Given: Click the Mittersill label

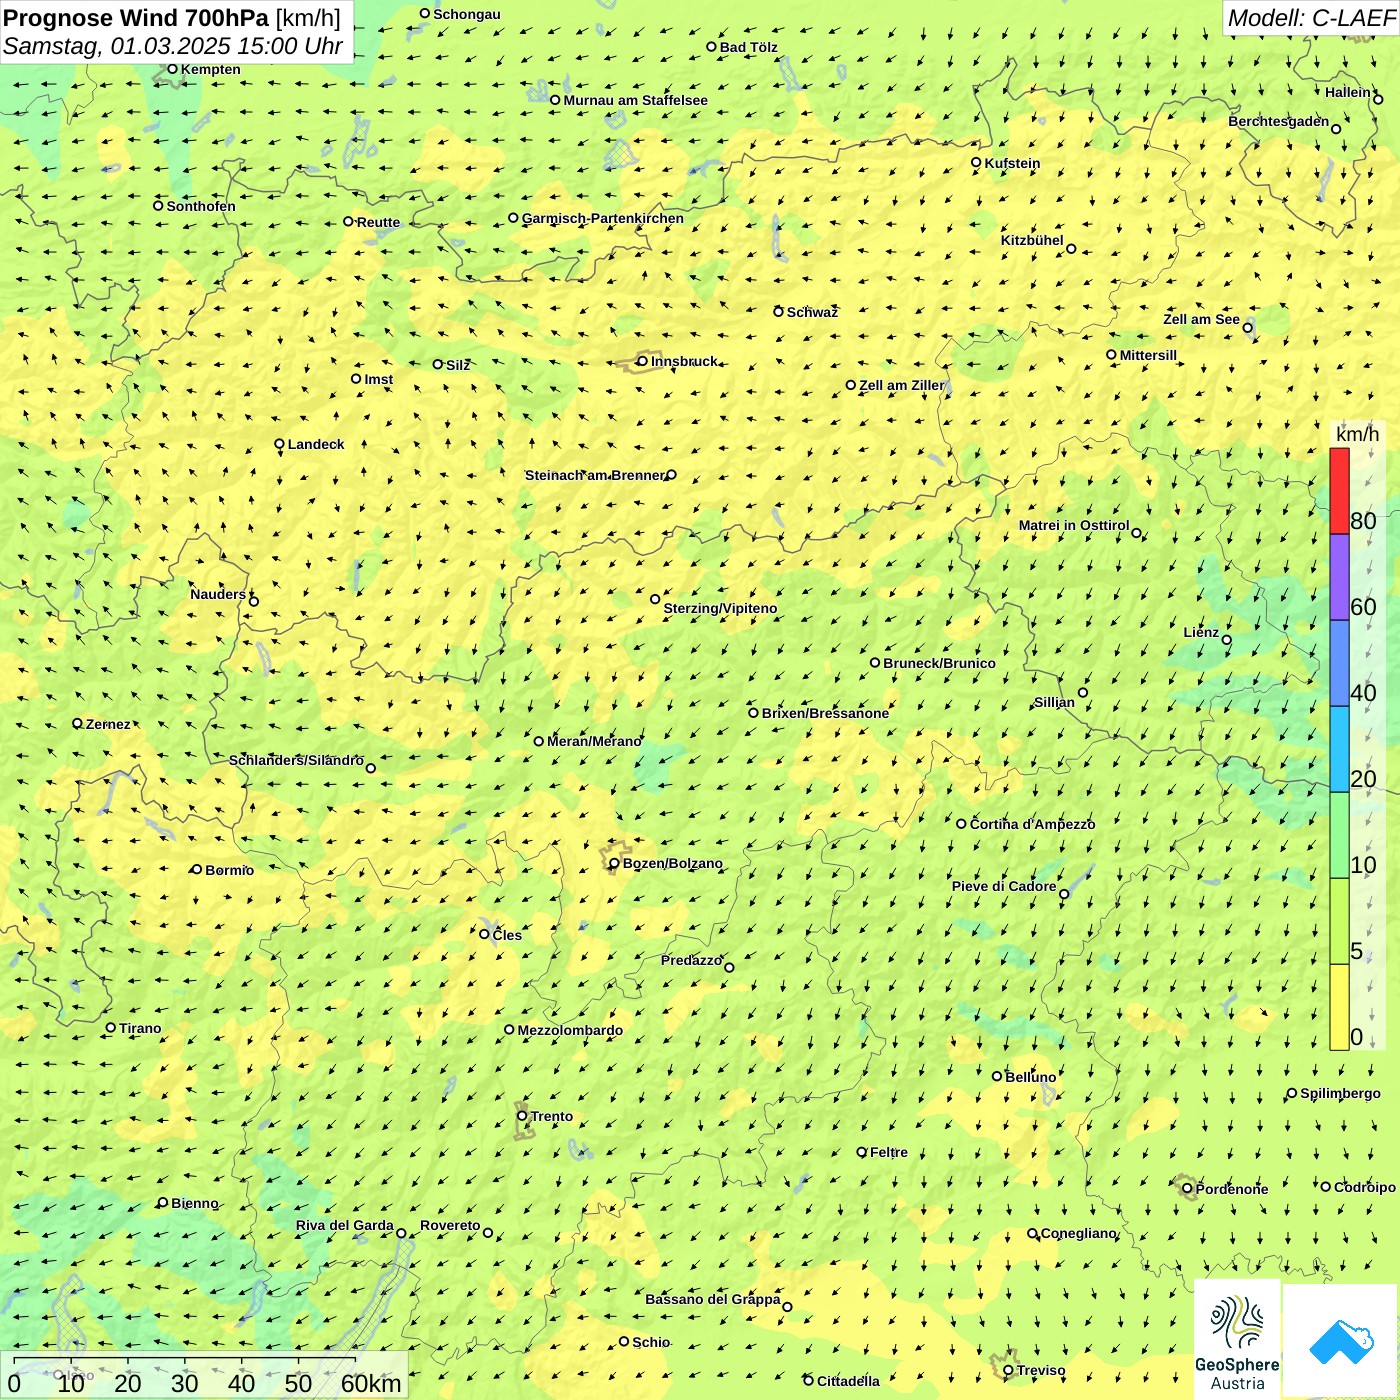Looking at the screenshot, I should coord(1148,355).
